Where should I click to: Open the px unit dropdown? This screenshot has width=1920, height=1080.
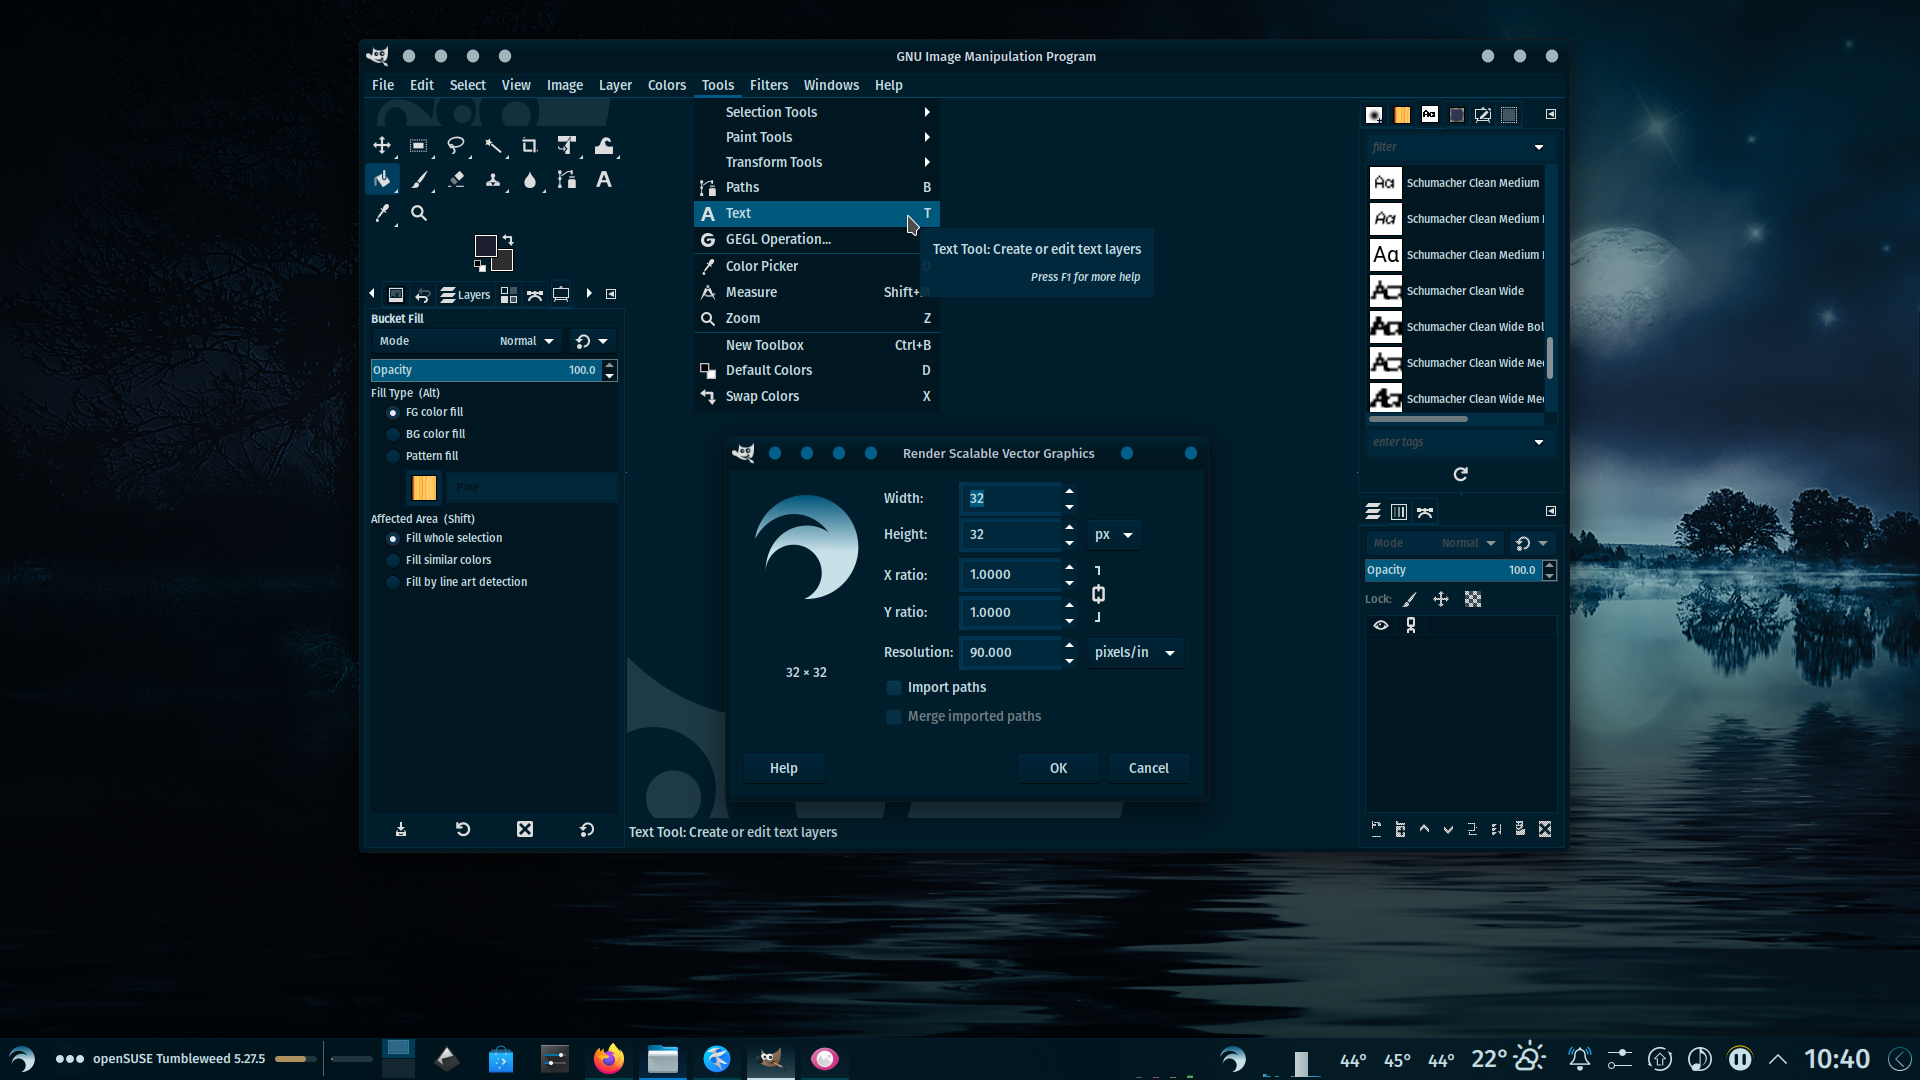pos(1113,535)
